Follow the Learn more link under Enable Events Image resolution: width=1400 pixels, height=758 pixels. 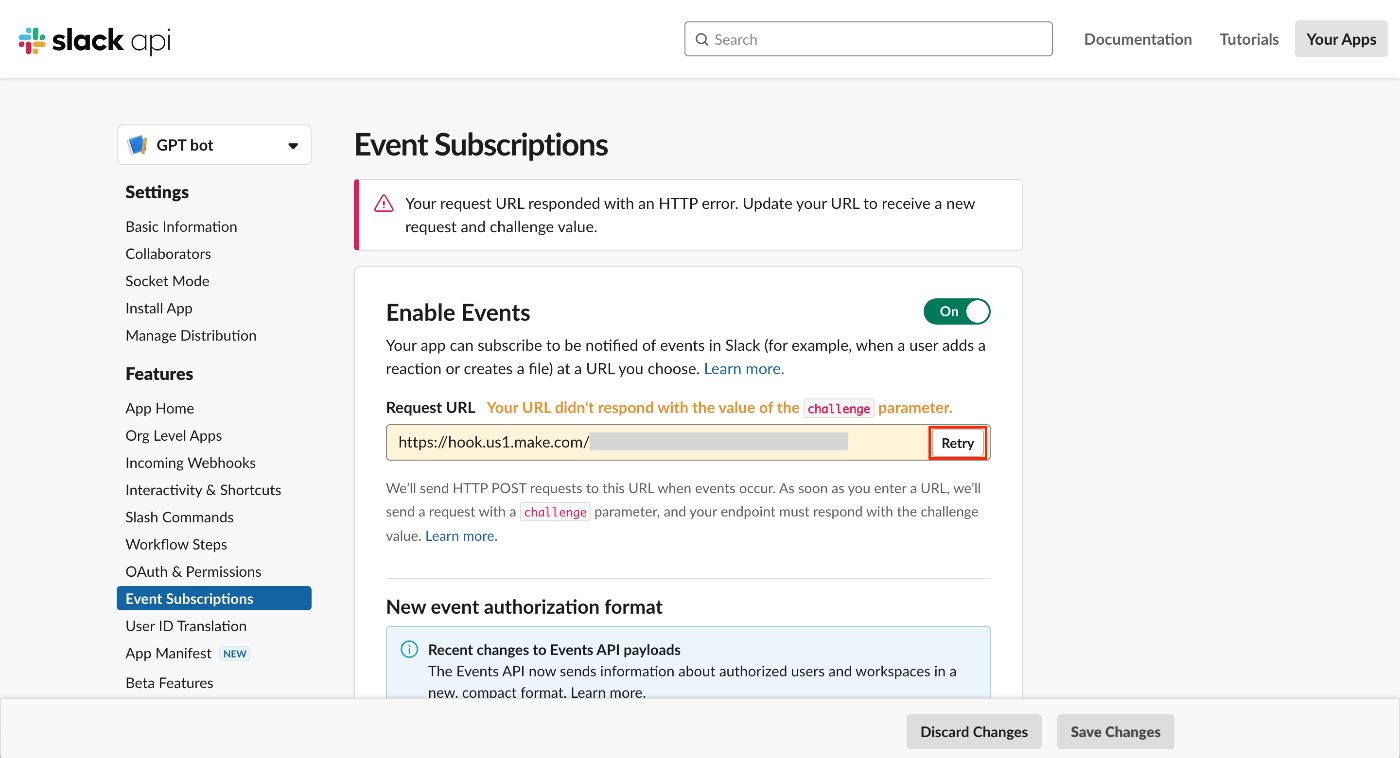744,369
